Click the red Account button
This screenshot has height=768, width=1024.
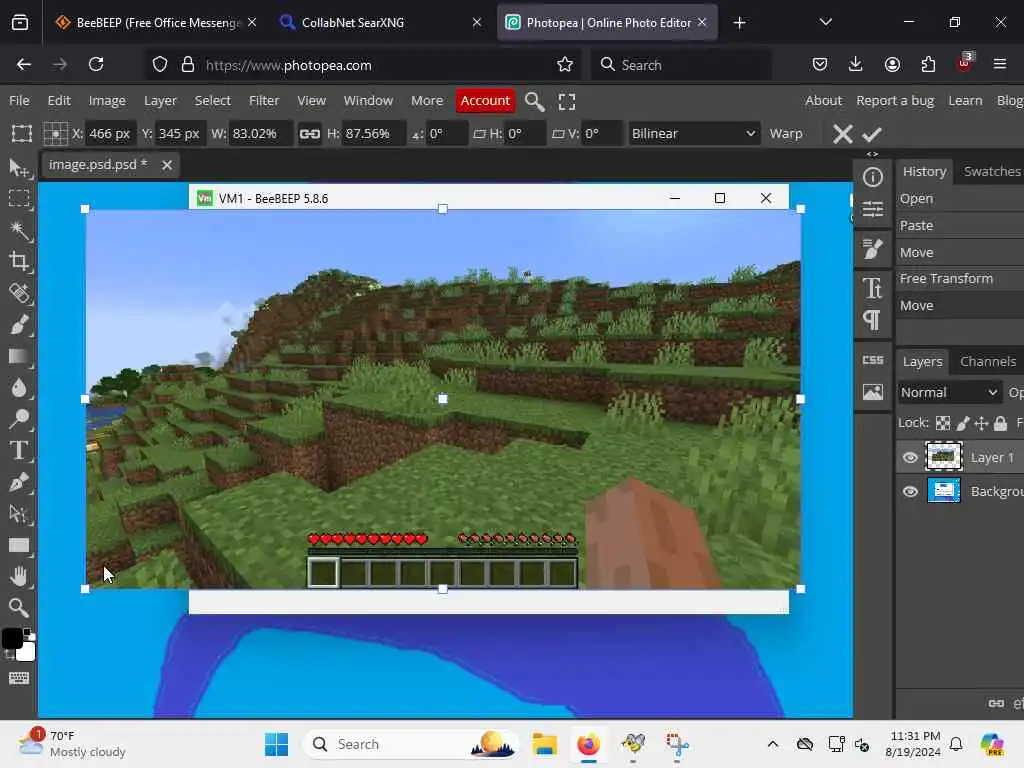coord(485,101)
